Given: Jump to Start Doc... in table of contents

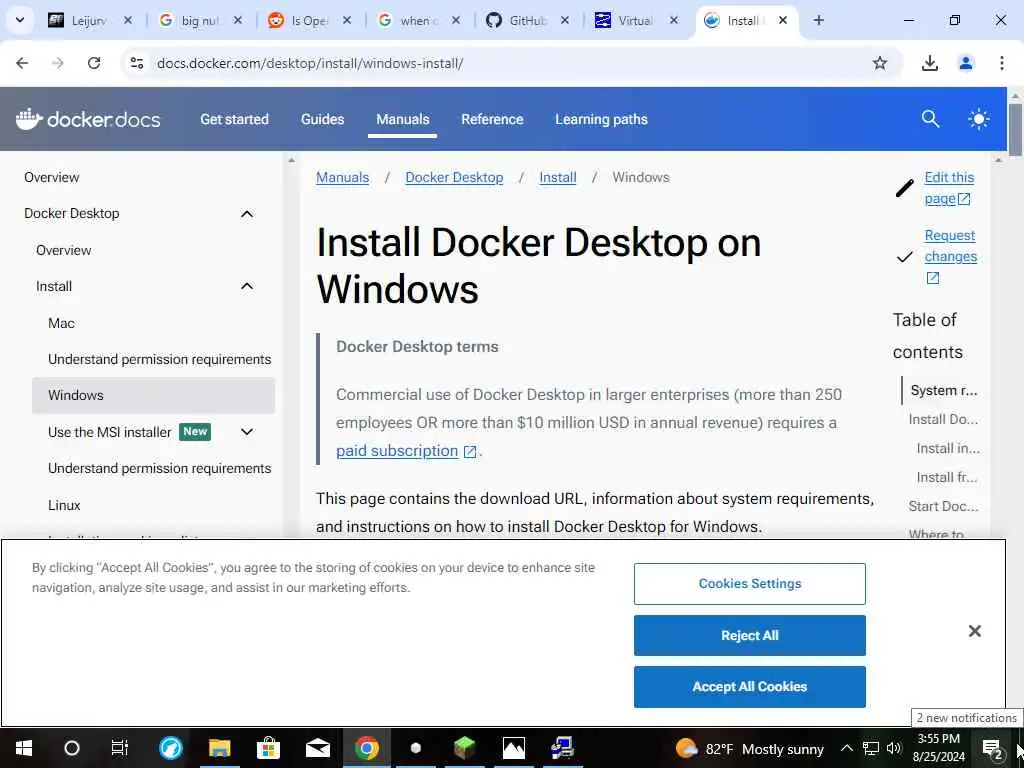Looking at the screenshot, I should coord(944,506).
